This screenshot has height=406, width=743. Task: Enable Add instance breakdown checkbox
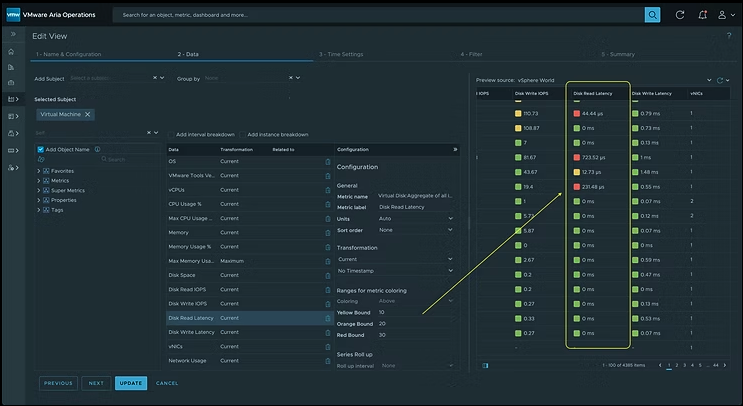(243, 135)
